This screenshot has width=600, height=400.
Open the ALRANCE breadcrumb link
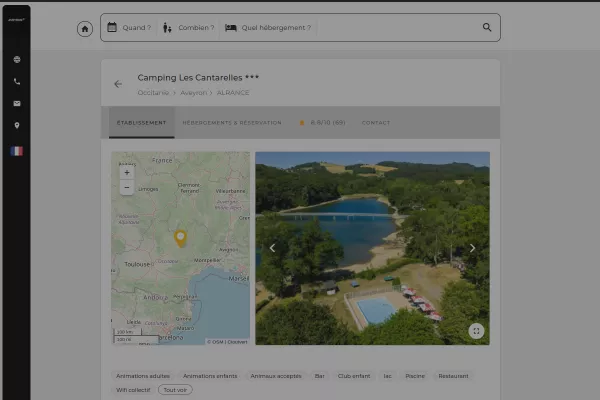[x=233, y=93]
